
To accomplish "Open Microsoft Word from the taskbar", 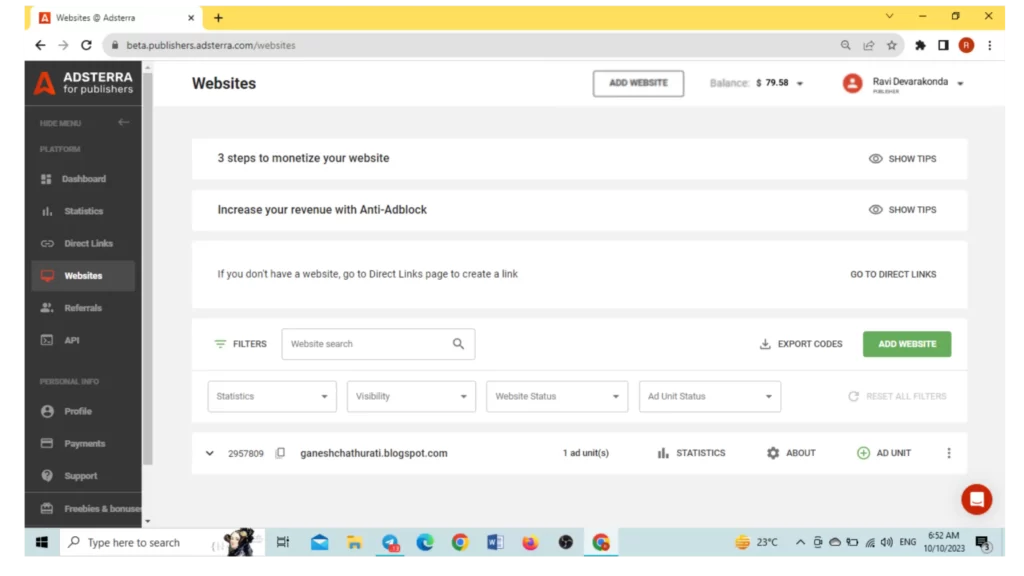I will [x=495, y=543].
